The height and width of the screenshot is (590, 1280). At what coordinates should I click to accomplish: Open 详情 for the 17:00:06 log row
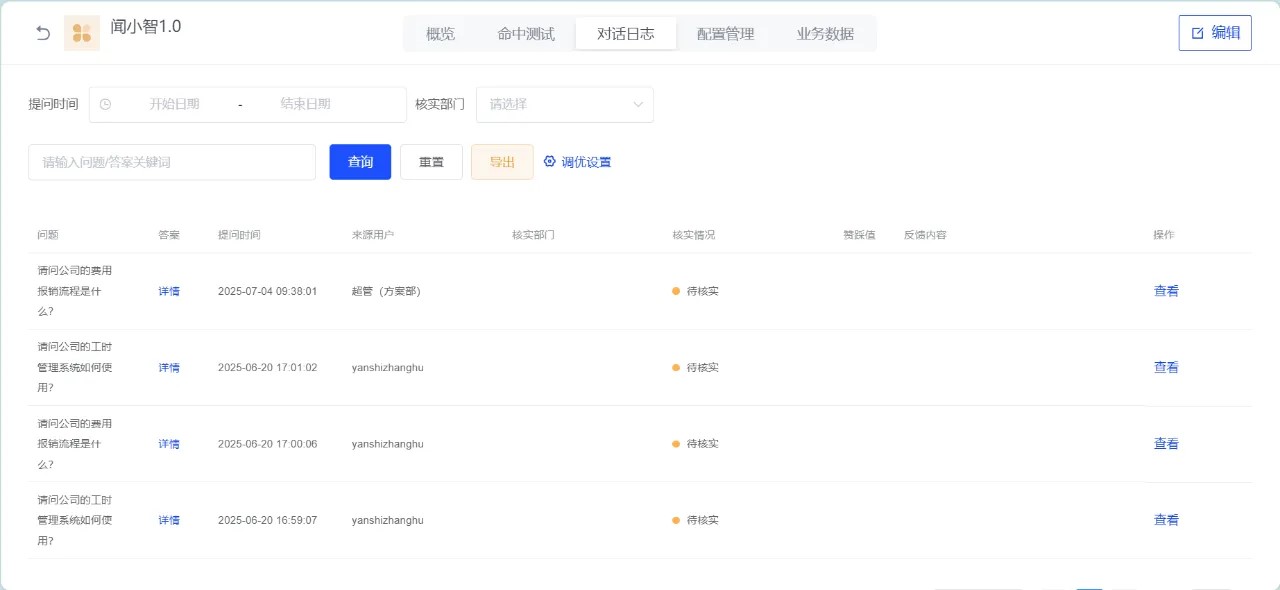(169, 444)
